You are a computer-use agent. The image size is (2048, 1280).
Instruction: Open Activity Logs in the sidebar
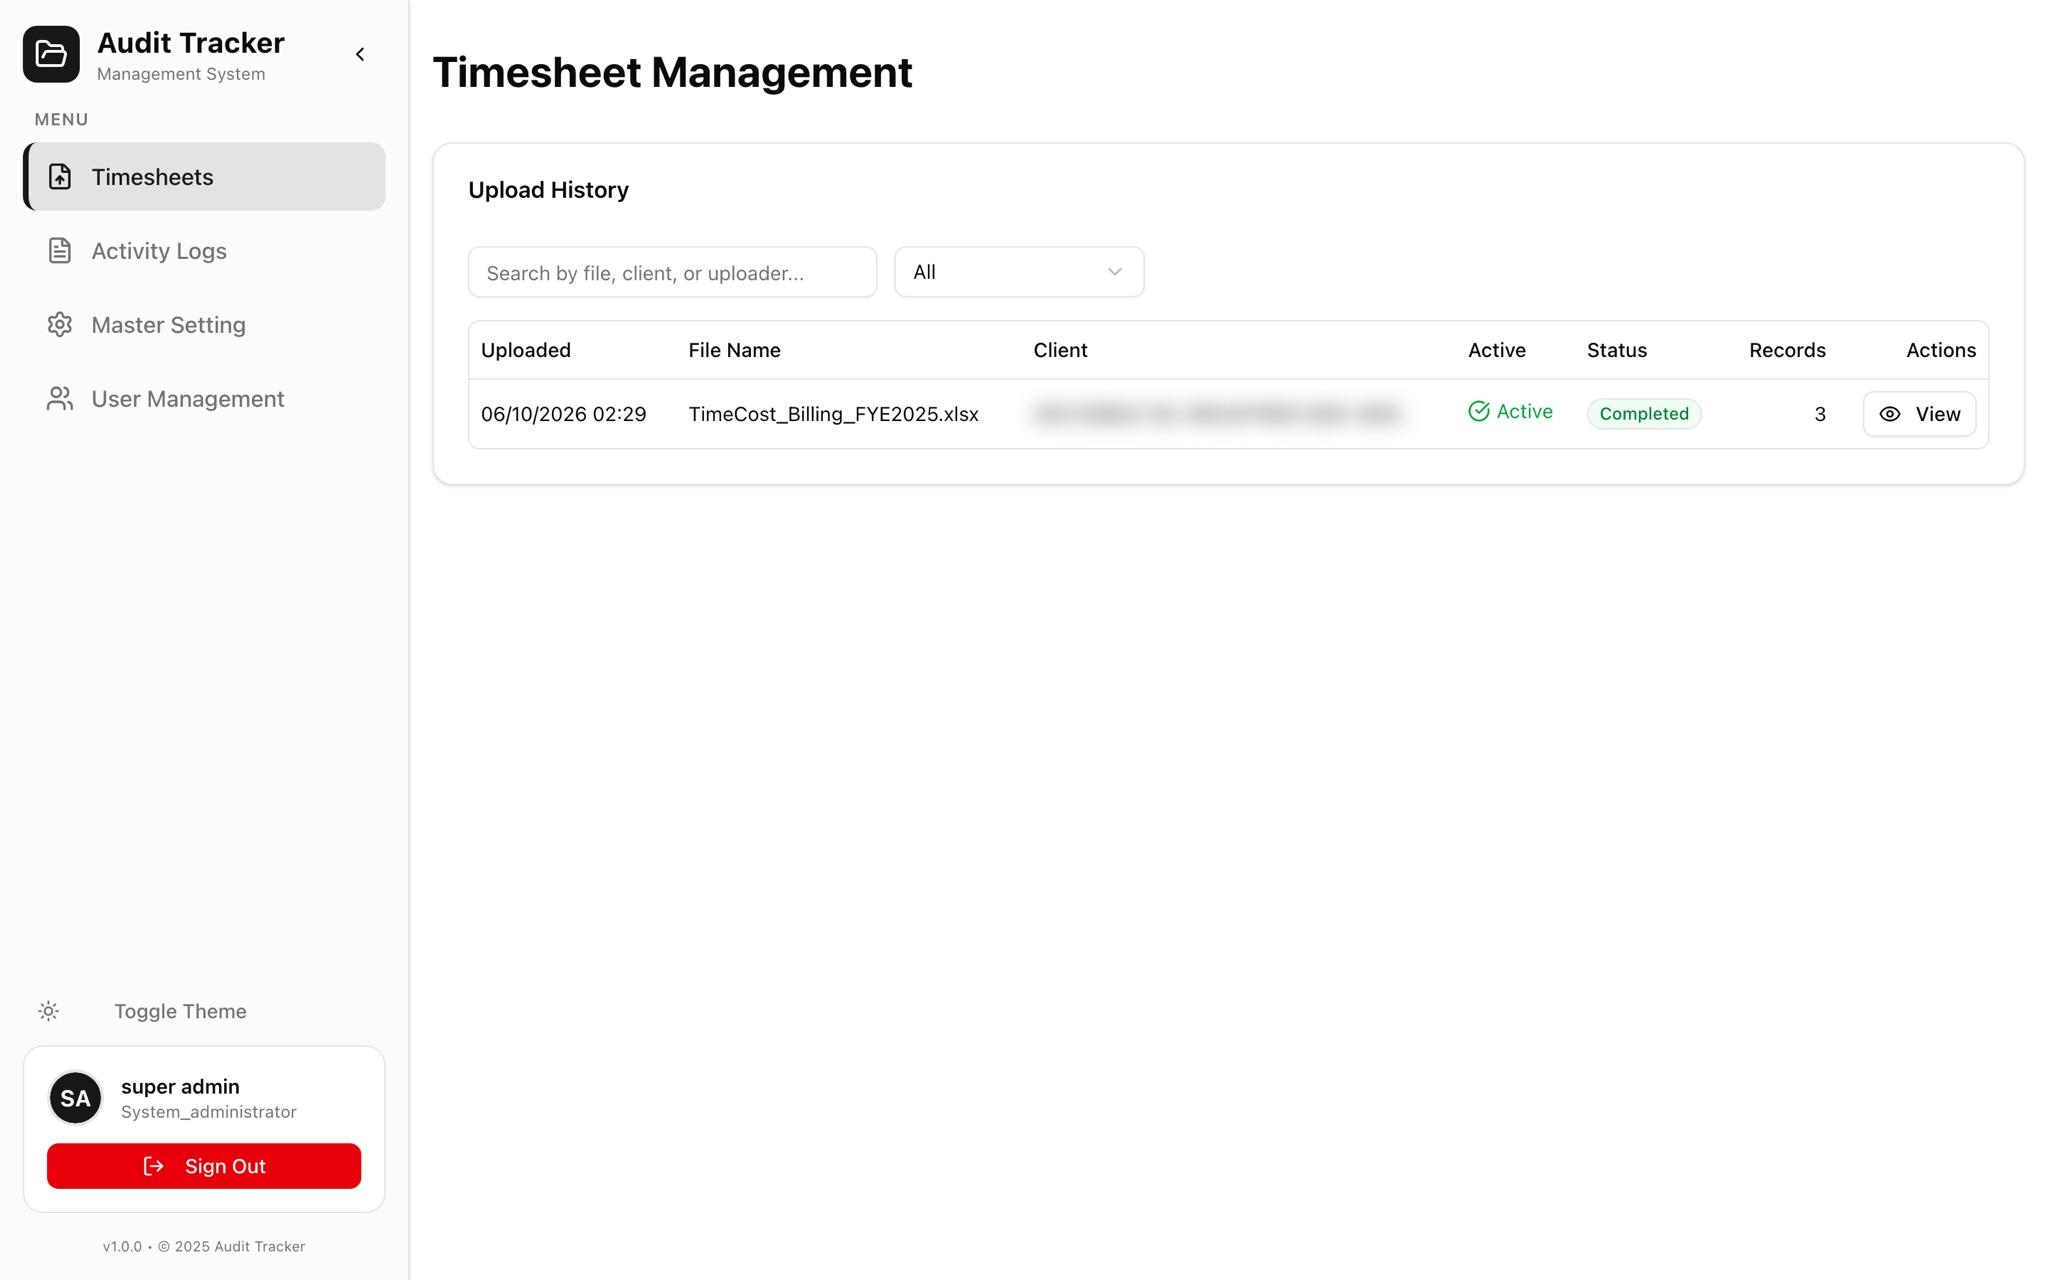tap(204, 251)
